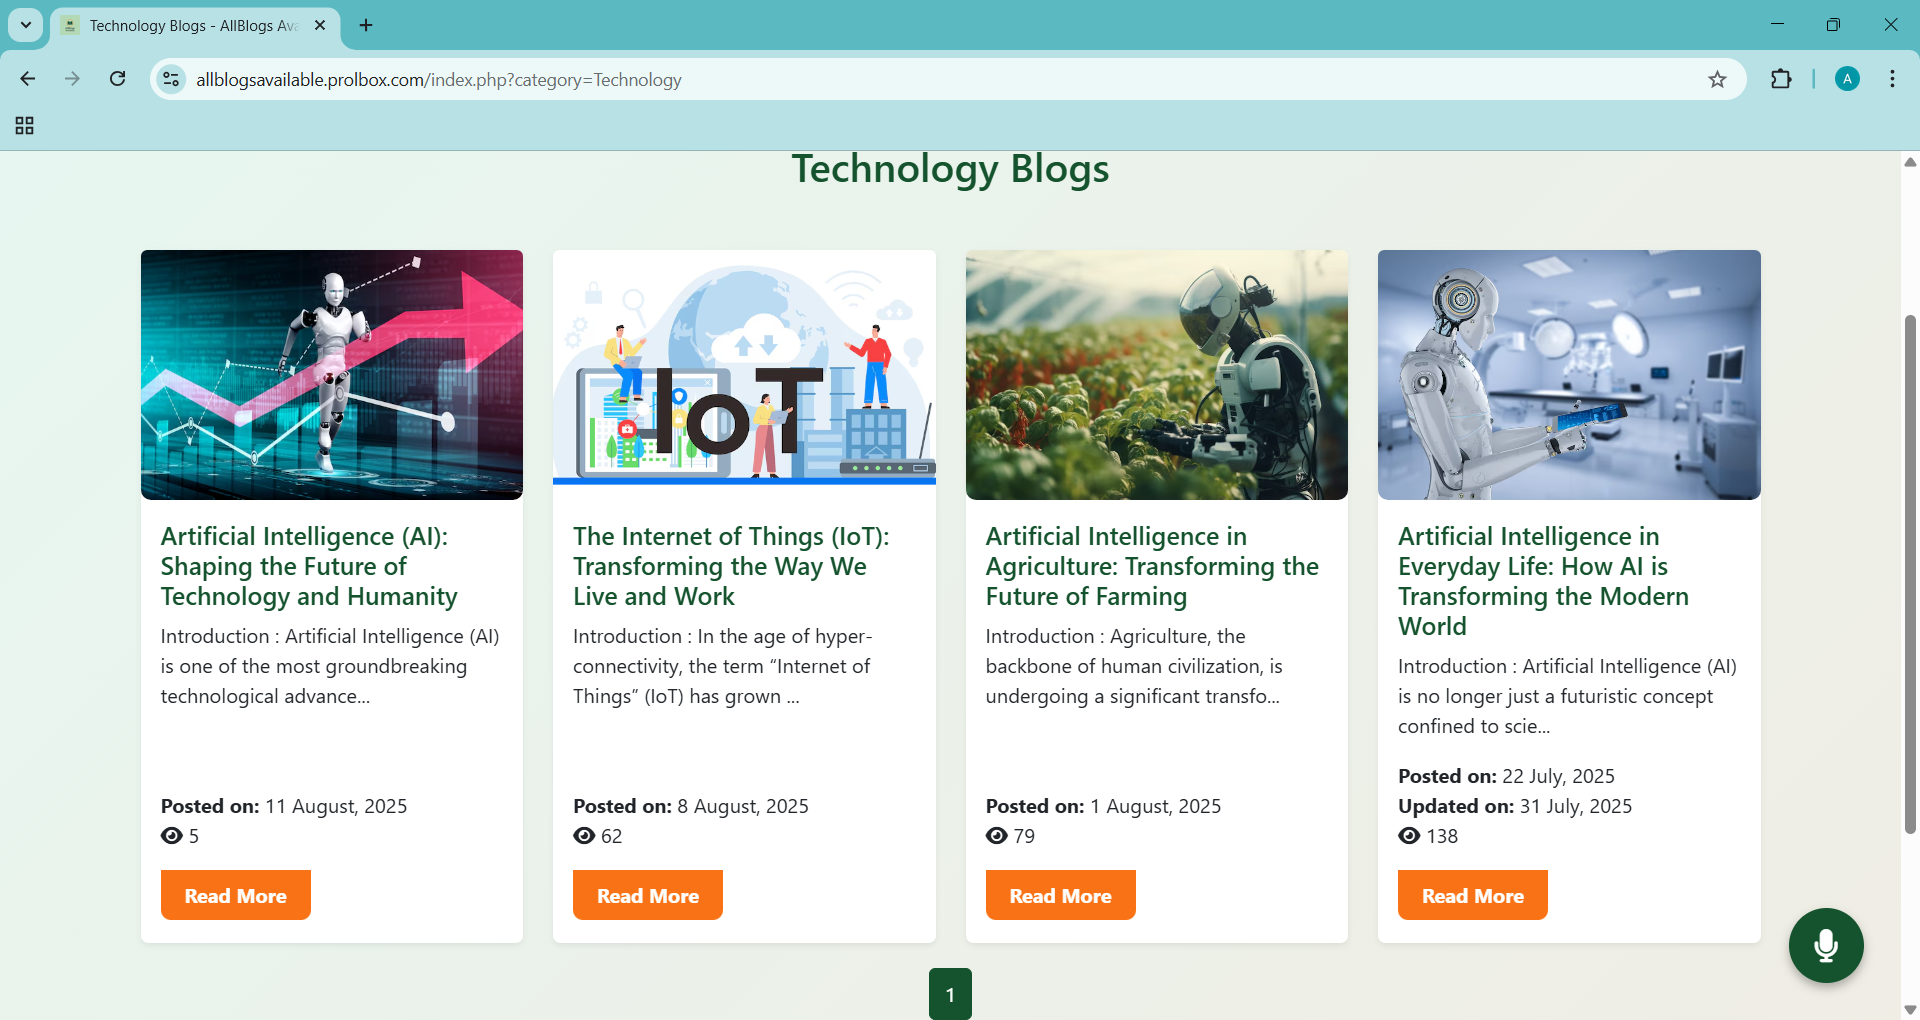Open the browser Extensions puzzle icon
1920x1020 pixels.
pos(1781,80)
